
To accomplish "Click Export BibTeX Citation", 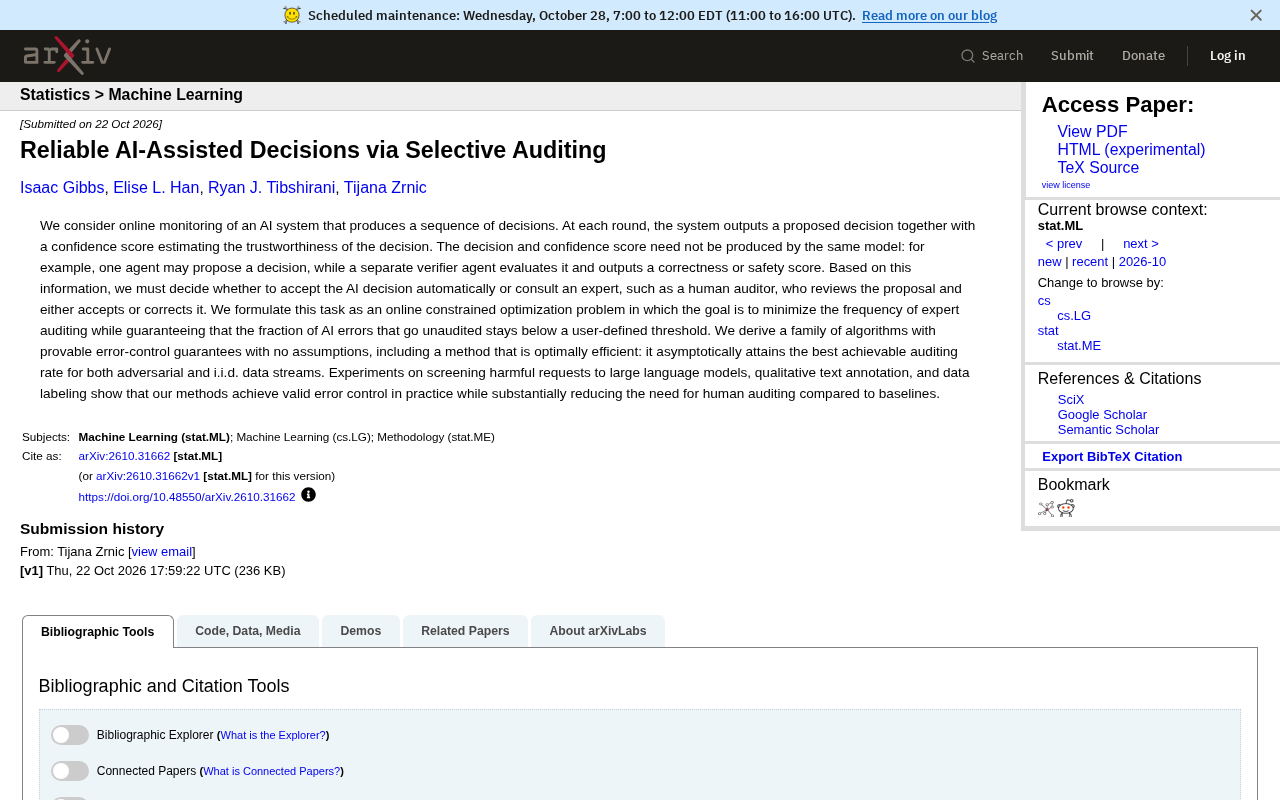I will pos(1112,457).
